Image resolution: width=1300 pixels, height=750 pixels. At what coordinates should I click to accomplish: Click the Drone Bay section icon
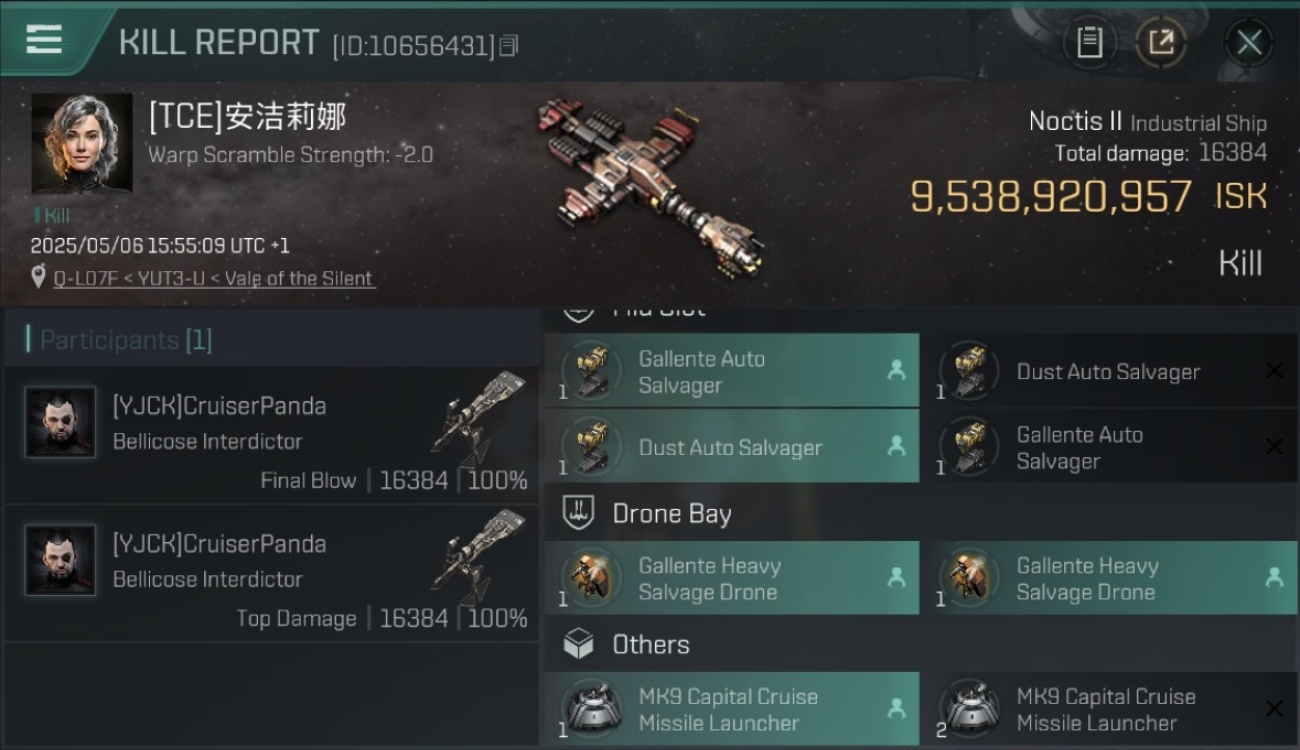pos(579,514)
